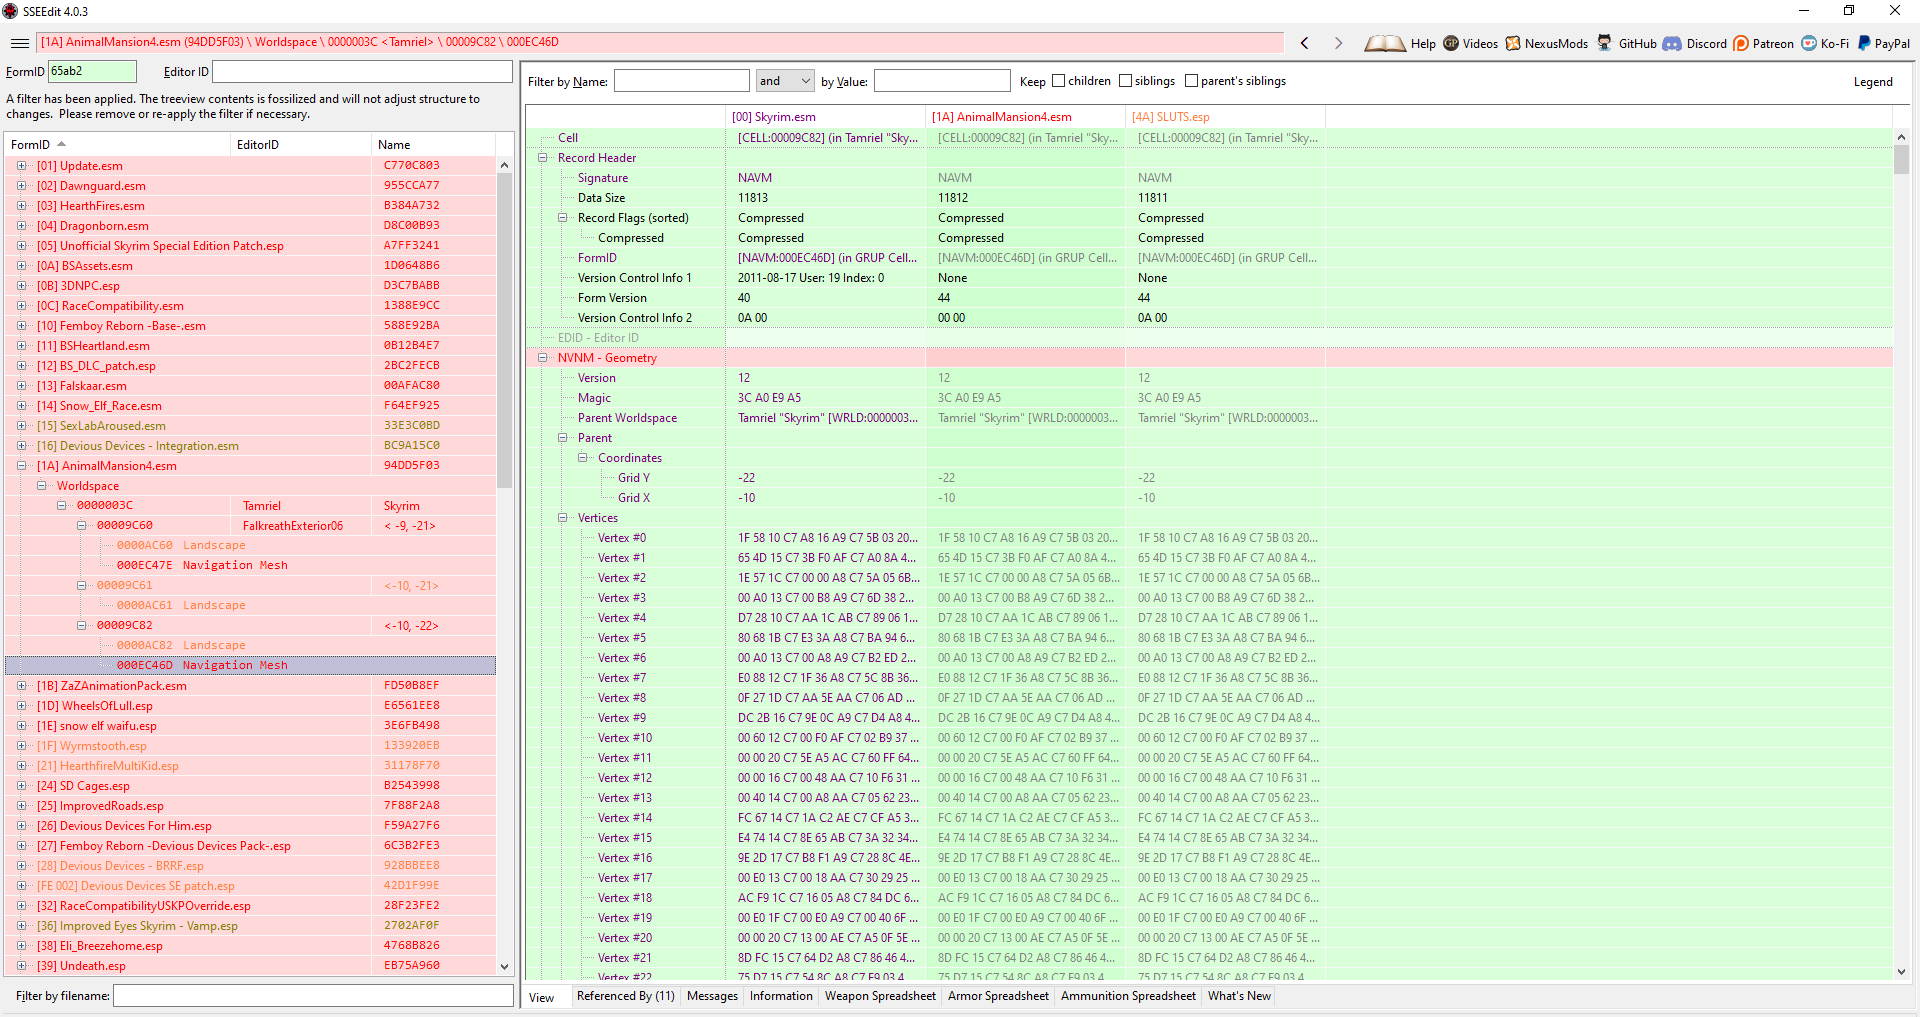The image size is (1920, 1017).
Task: Click the Legend button
Action: point(1873,82)
